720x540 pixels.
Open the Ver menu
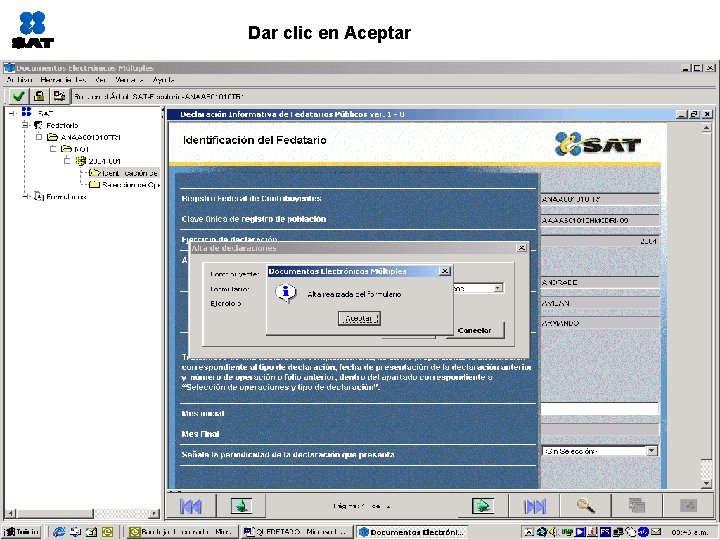(x=101, y=80)
